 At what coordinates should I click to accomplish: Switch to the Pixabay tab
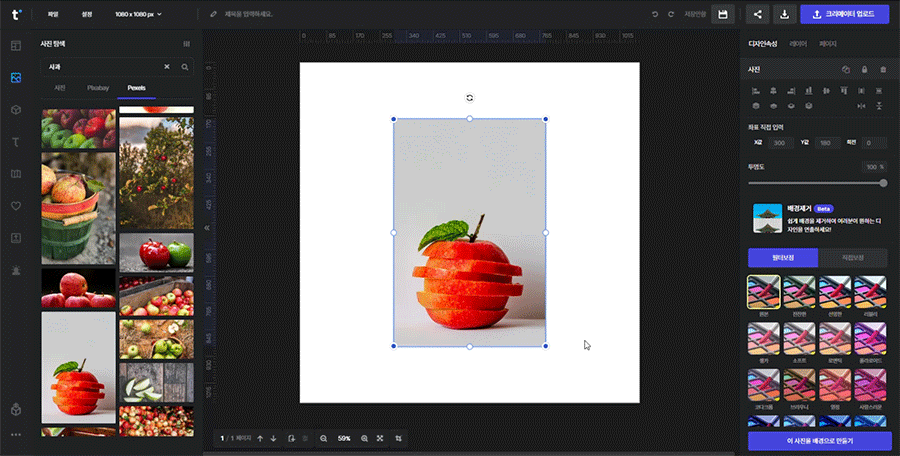(x=97, y=88)
